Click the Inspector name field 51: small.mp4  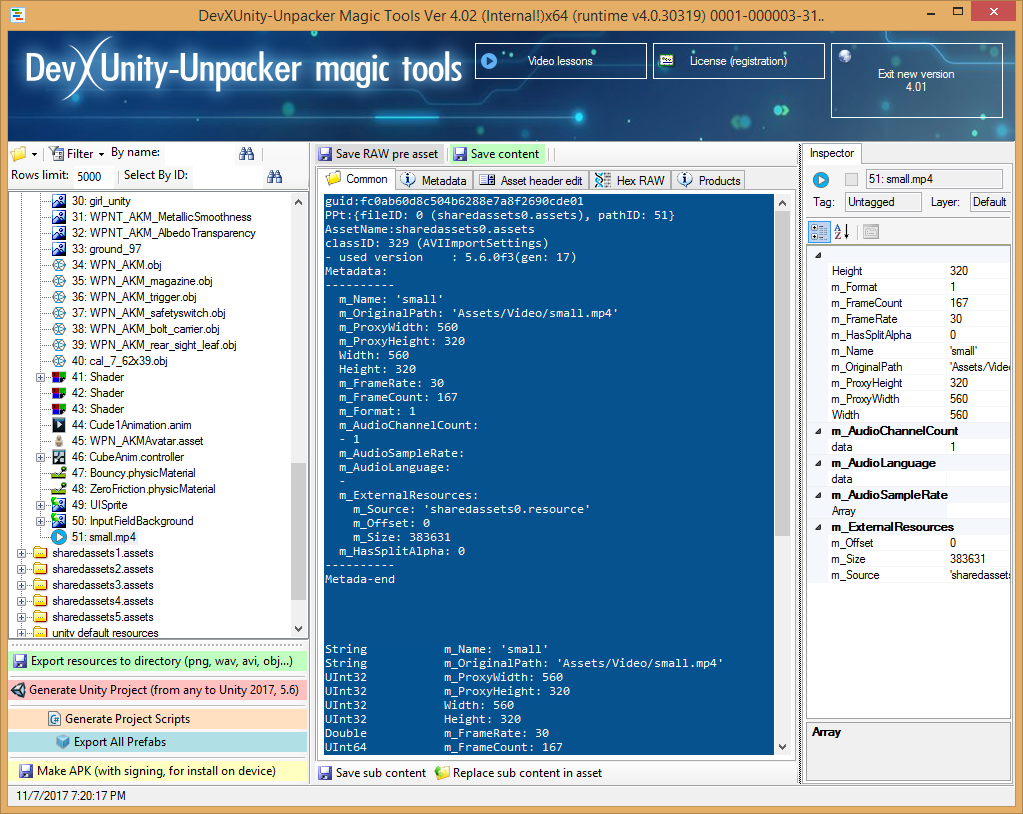[x=934, y=179]
